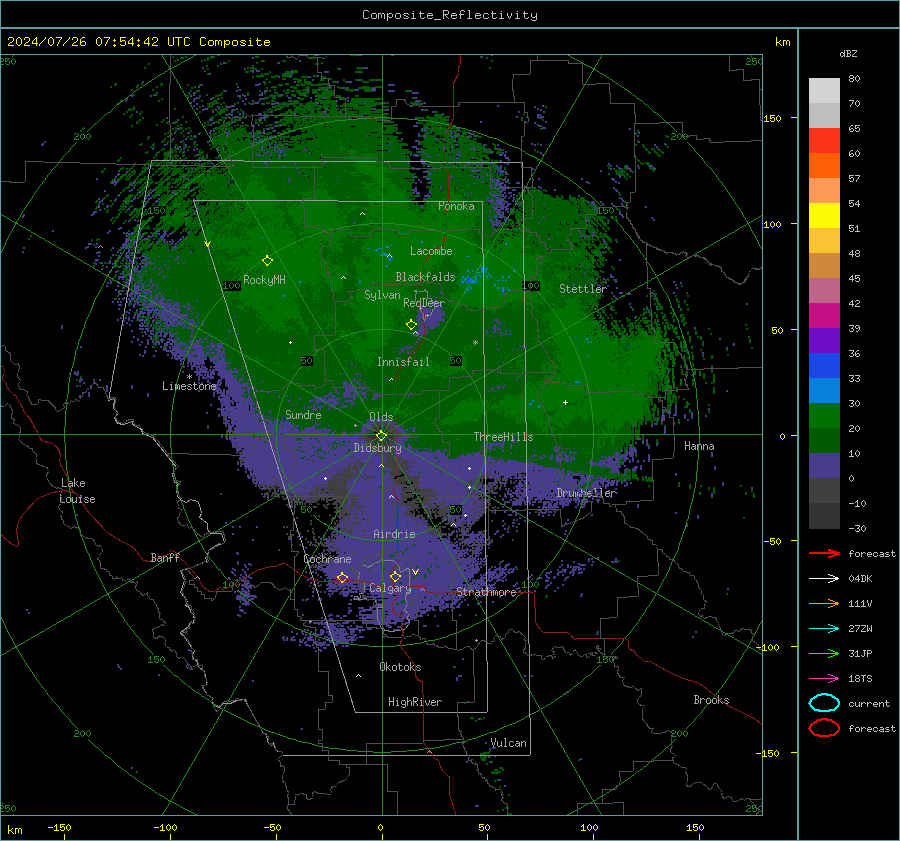Click the Didsbury town label
Image resolution: width=900 pixels, height=841 pixels.
(378, 448)
